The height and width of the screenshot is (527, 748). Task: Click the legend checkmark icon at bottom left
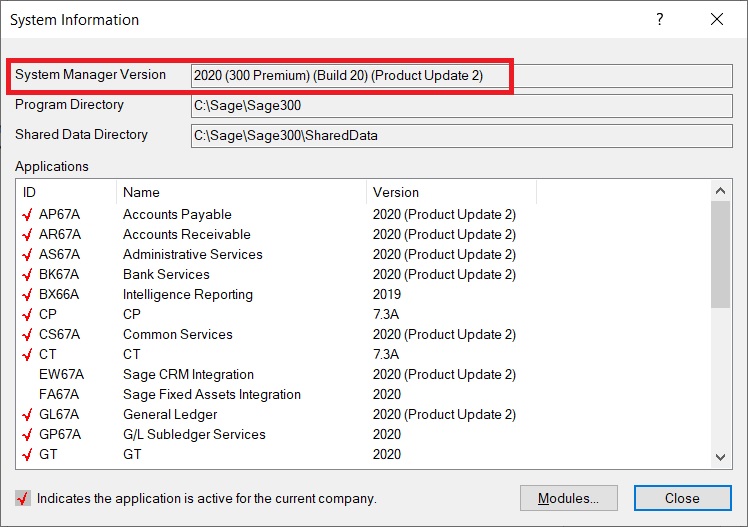pos(22,498)
